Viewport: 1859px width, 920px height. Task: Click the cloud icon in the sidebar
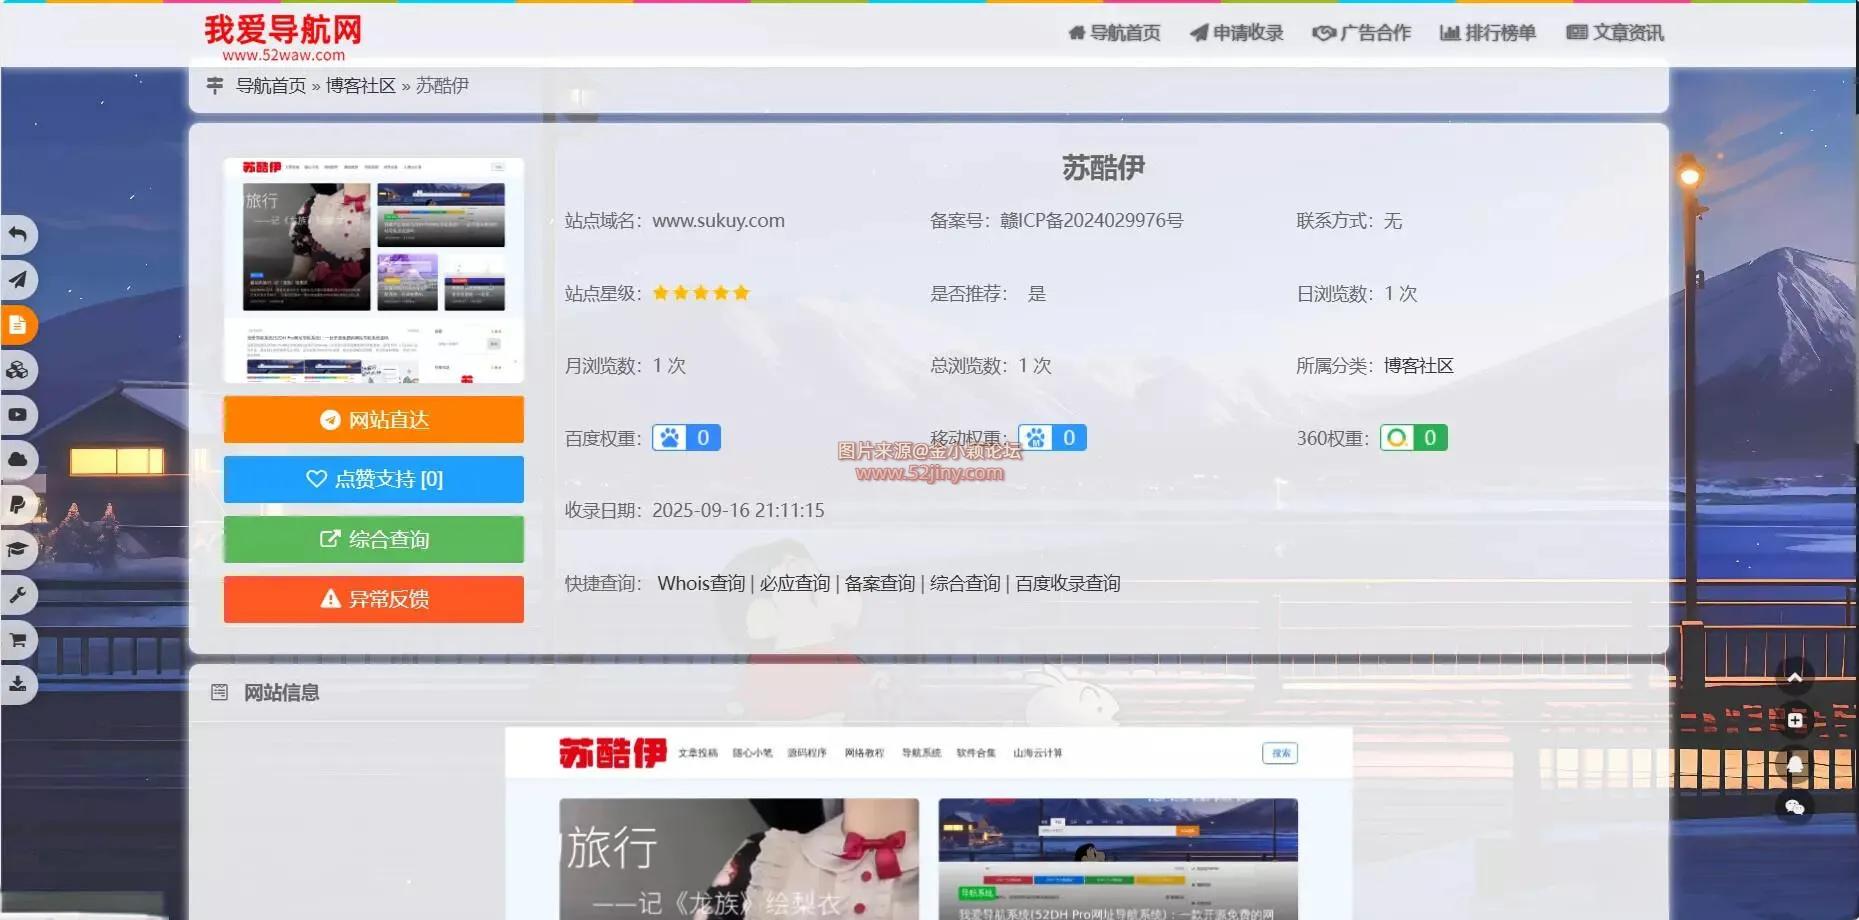coord(18,459)
